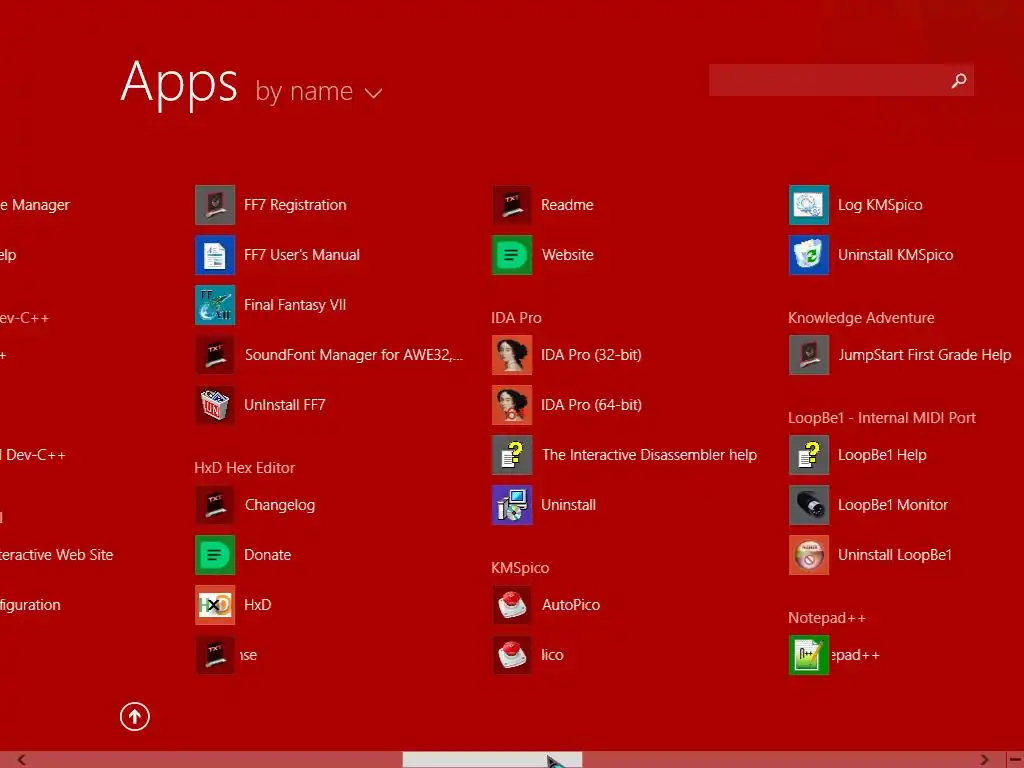The width and height of the screenshot is (1024, 768).
Task: Launch Final Fantasy VII icon
Action: pos(215,305)
